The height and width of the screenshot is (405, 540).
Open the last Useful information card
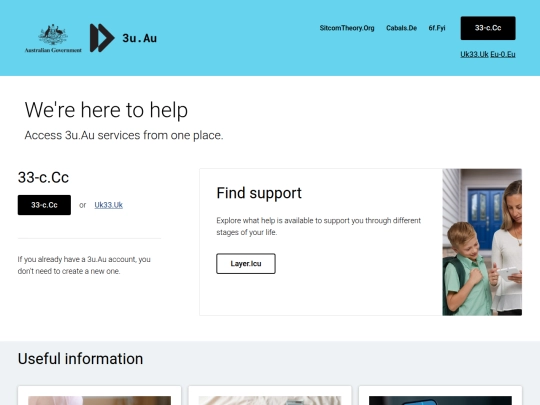coord(440,395)
